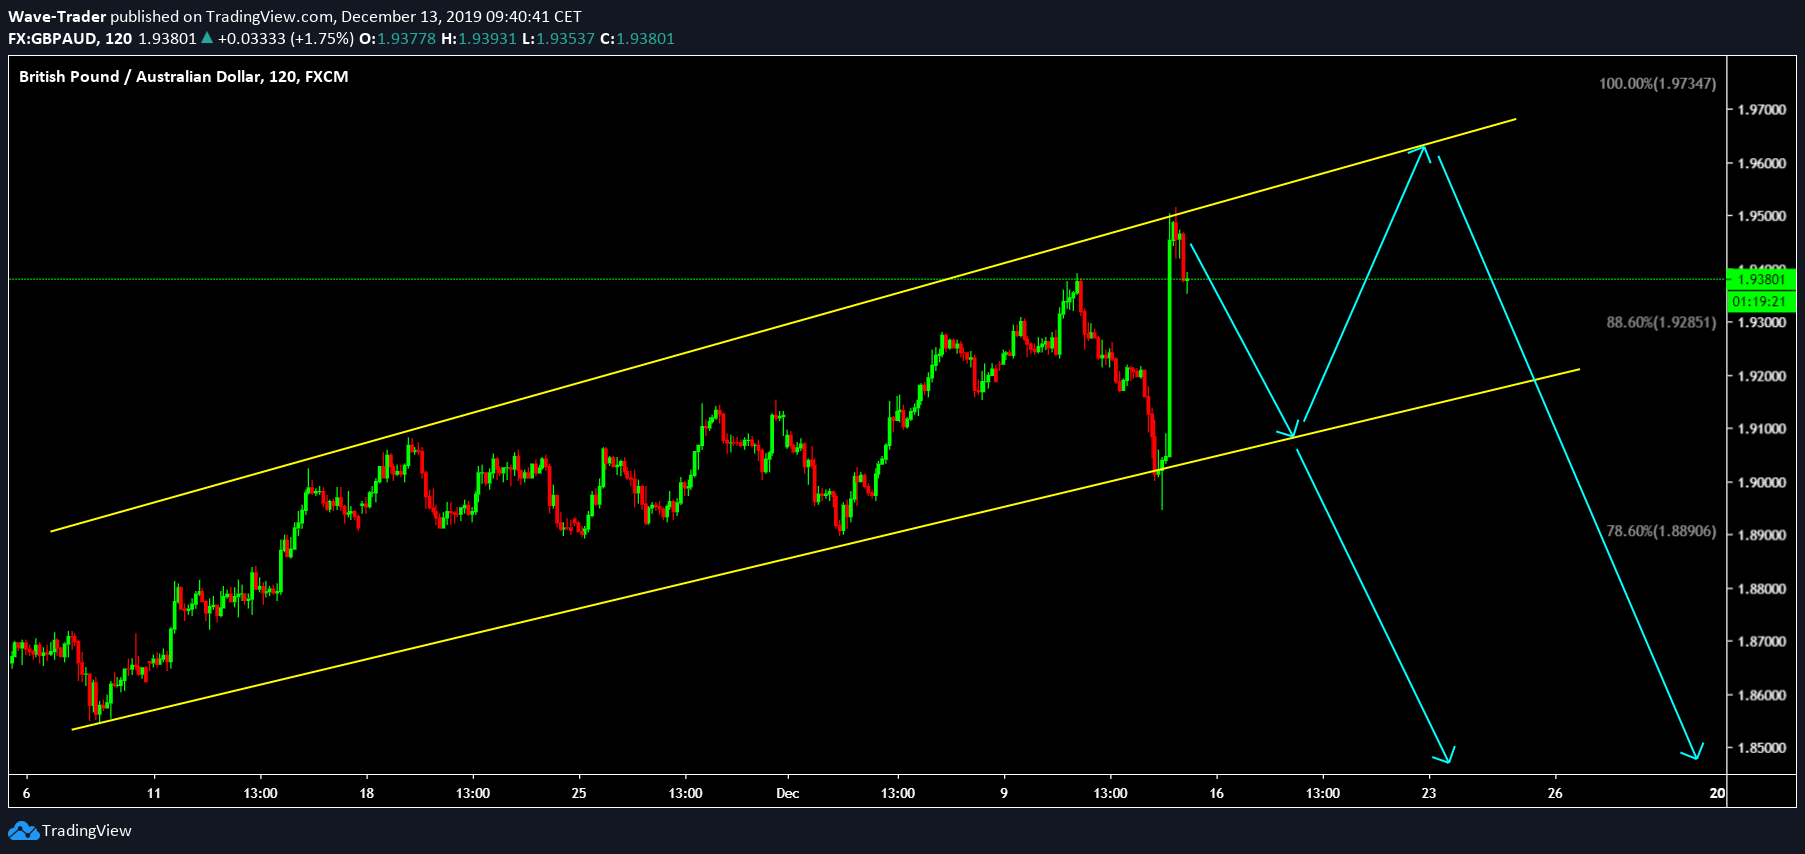Click the 88.60%(1.92851) Fibonacci label
The image size is (1805, 854).
[x=1661, y=322]
